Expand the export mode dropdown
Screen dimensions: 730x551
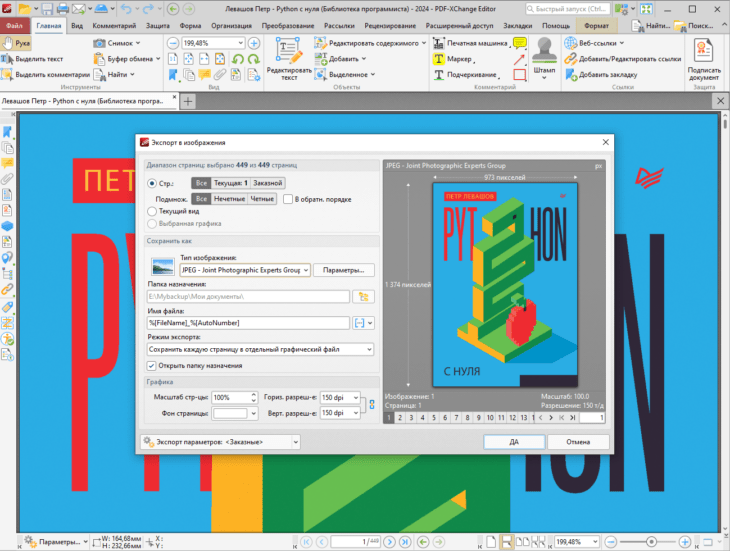click(x=260, y=349)
